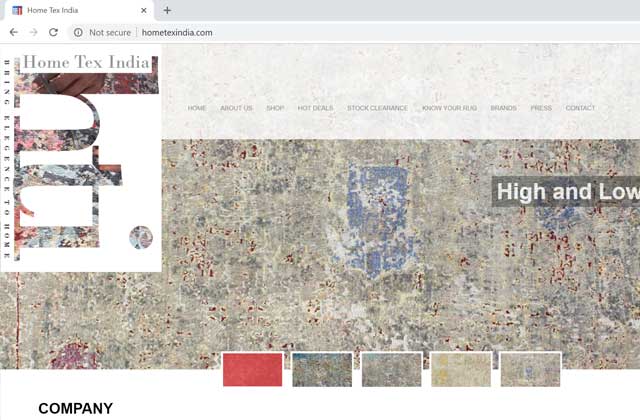Select the blue-brown rug thumbnail after red
This screenshot has width=640, height=420.
pyautogui.click(x=322, y=369)
